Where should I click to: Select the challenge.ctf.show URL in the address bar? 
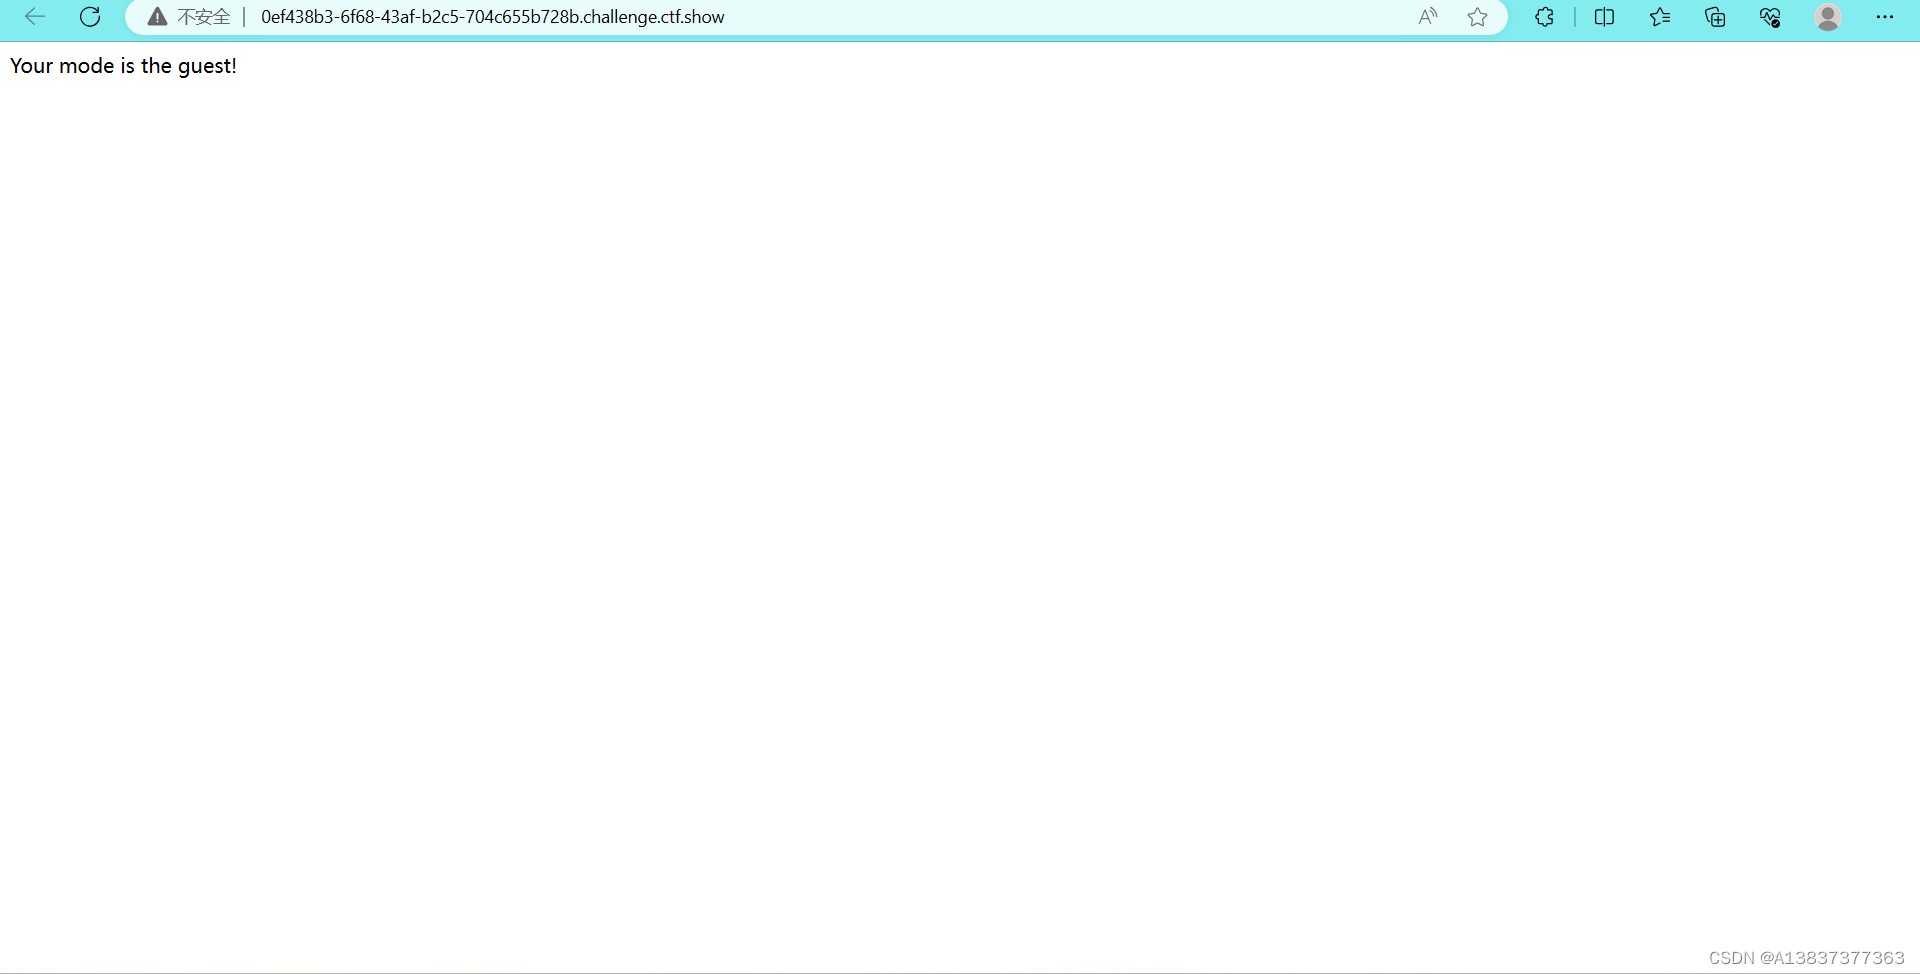click(x=492, y=17)
